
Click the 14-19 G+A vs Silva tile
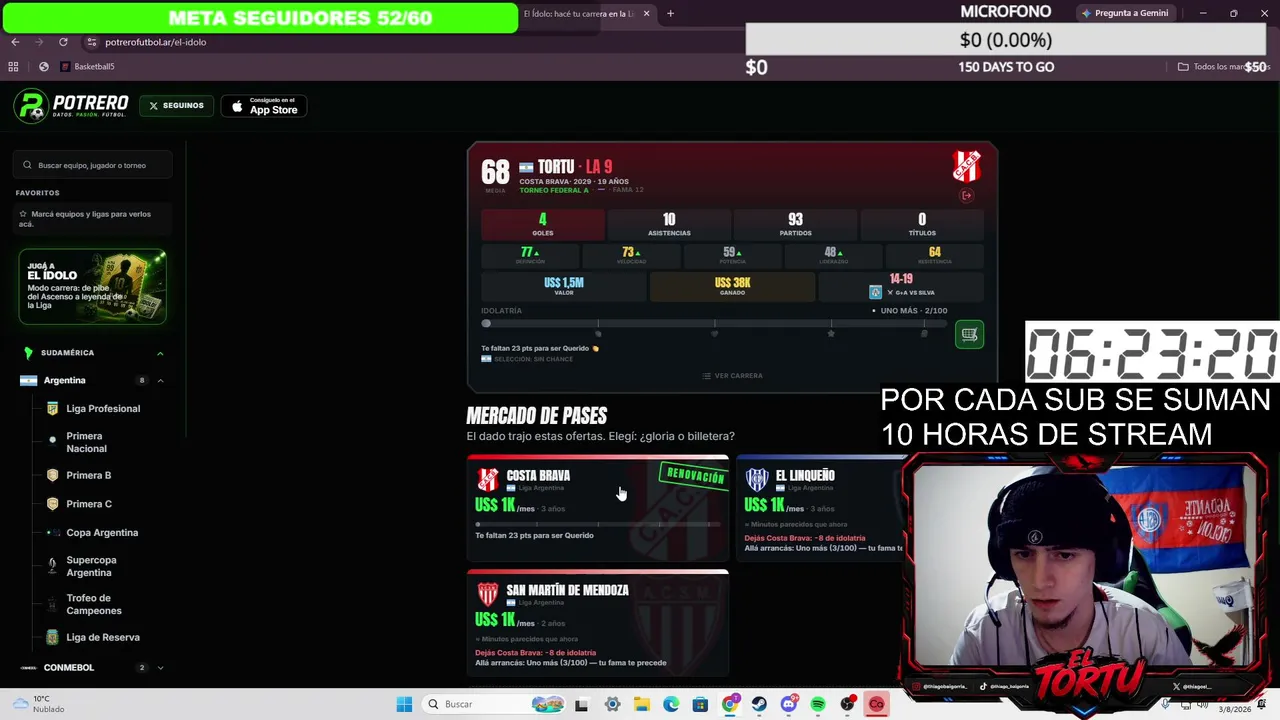[x=901, y=286]
